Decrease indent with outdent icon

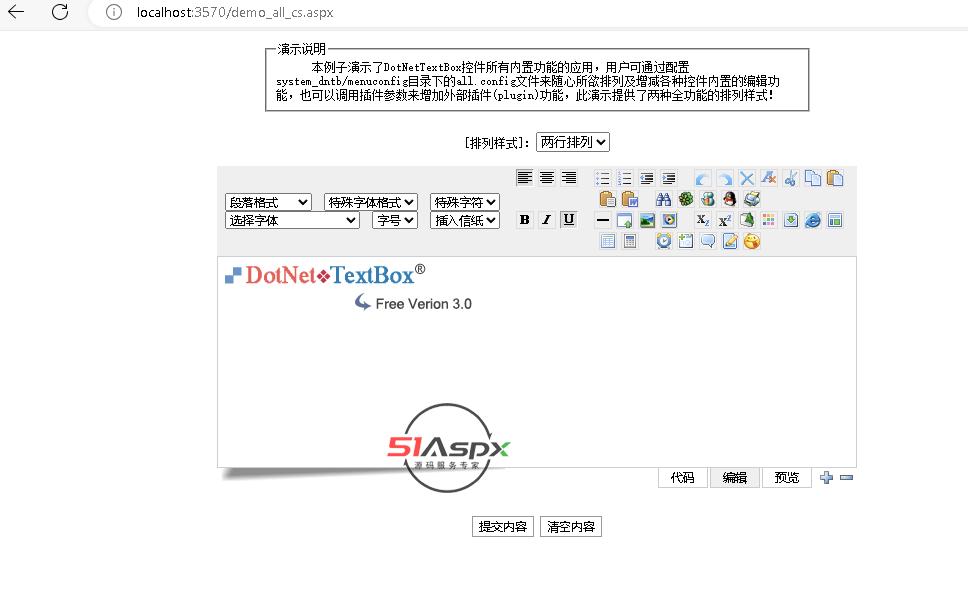click(646, 178)
